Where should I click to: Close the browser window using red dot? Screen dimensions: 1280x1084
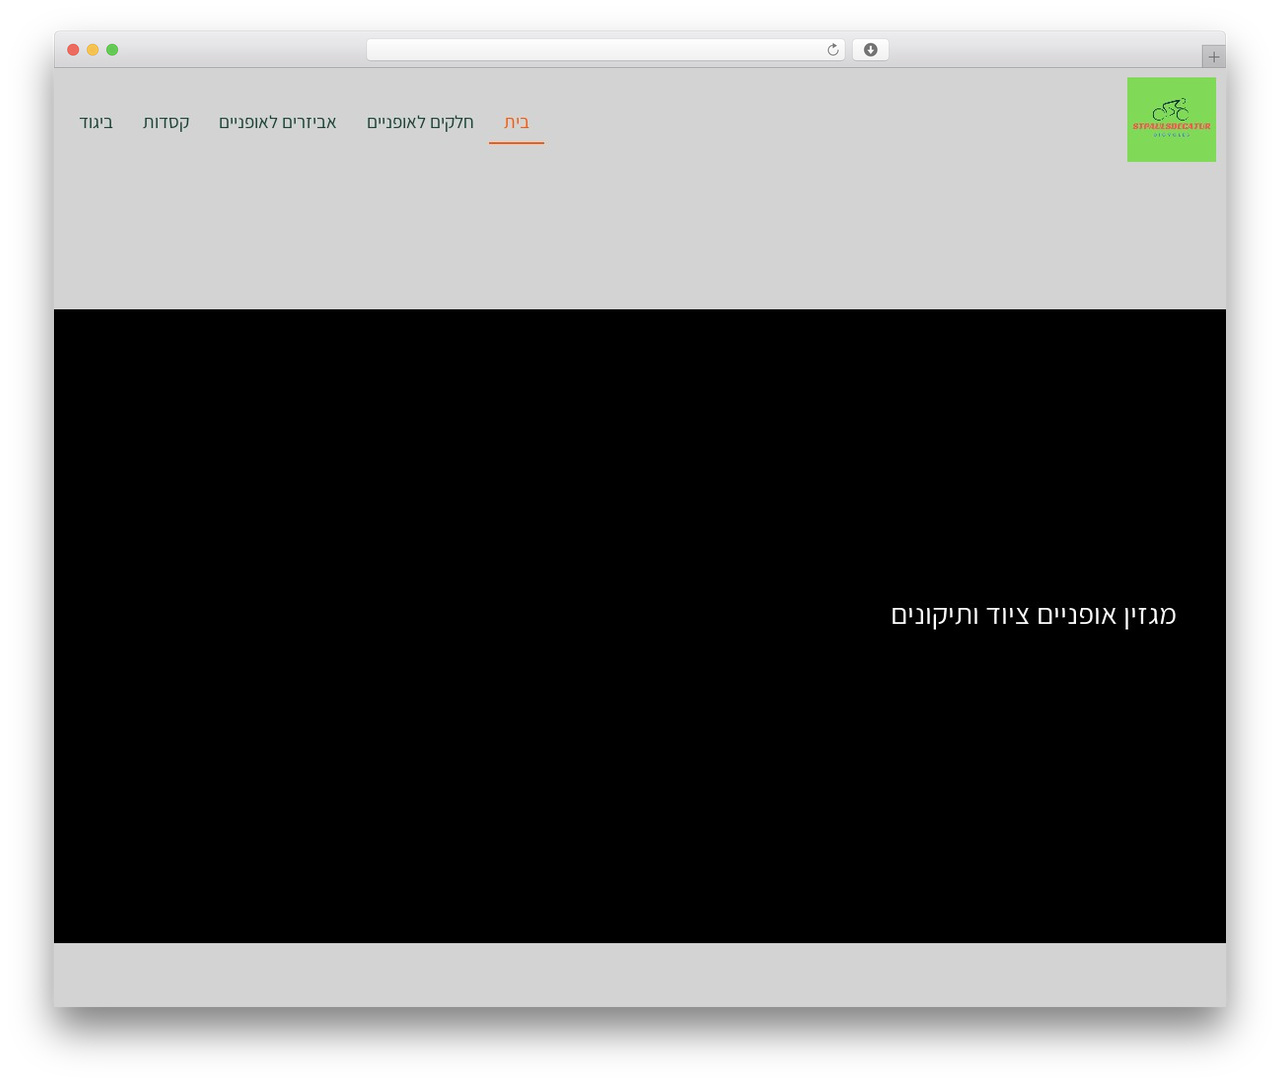tap(73, 50)
